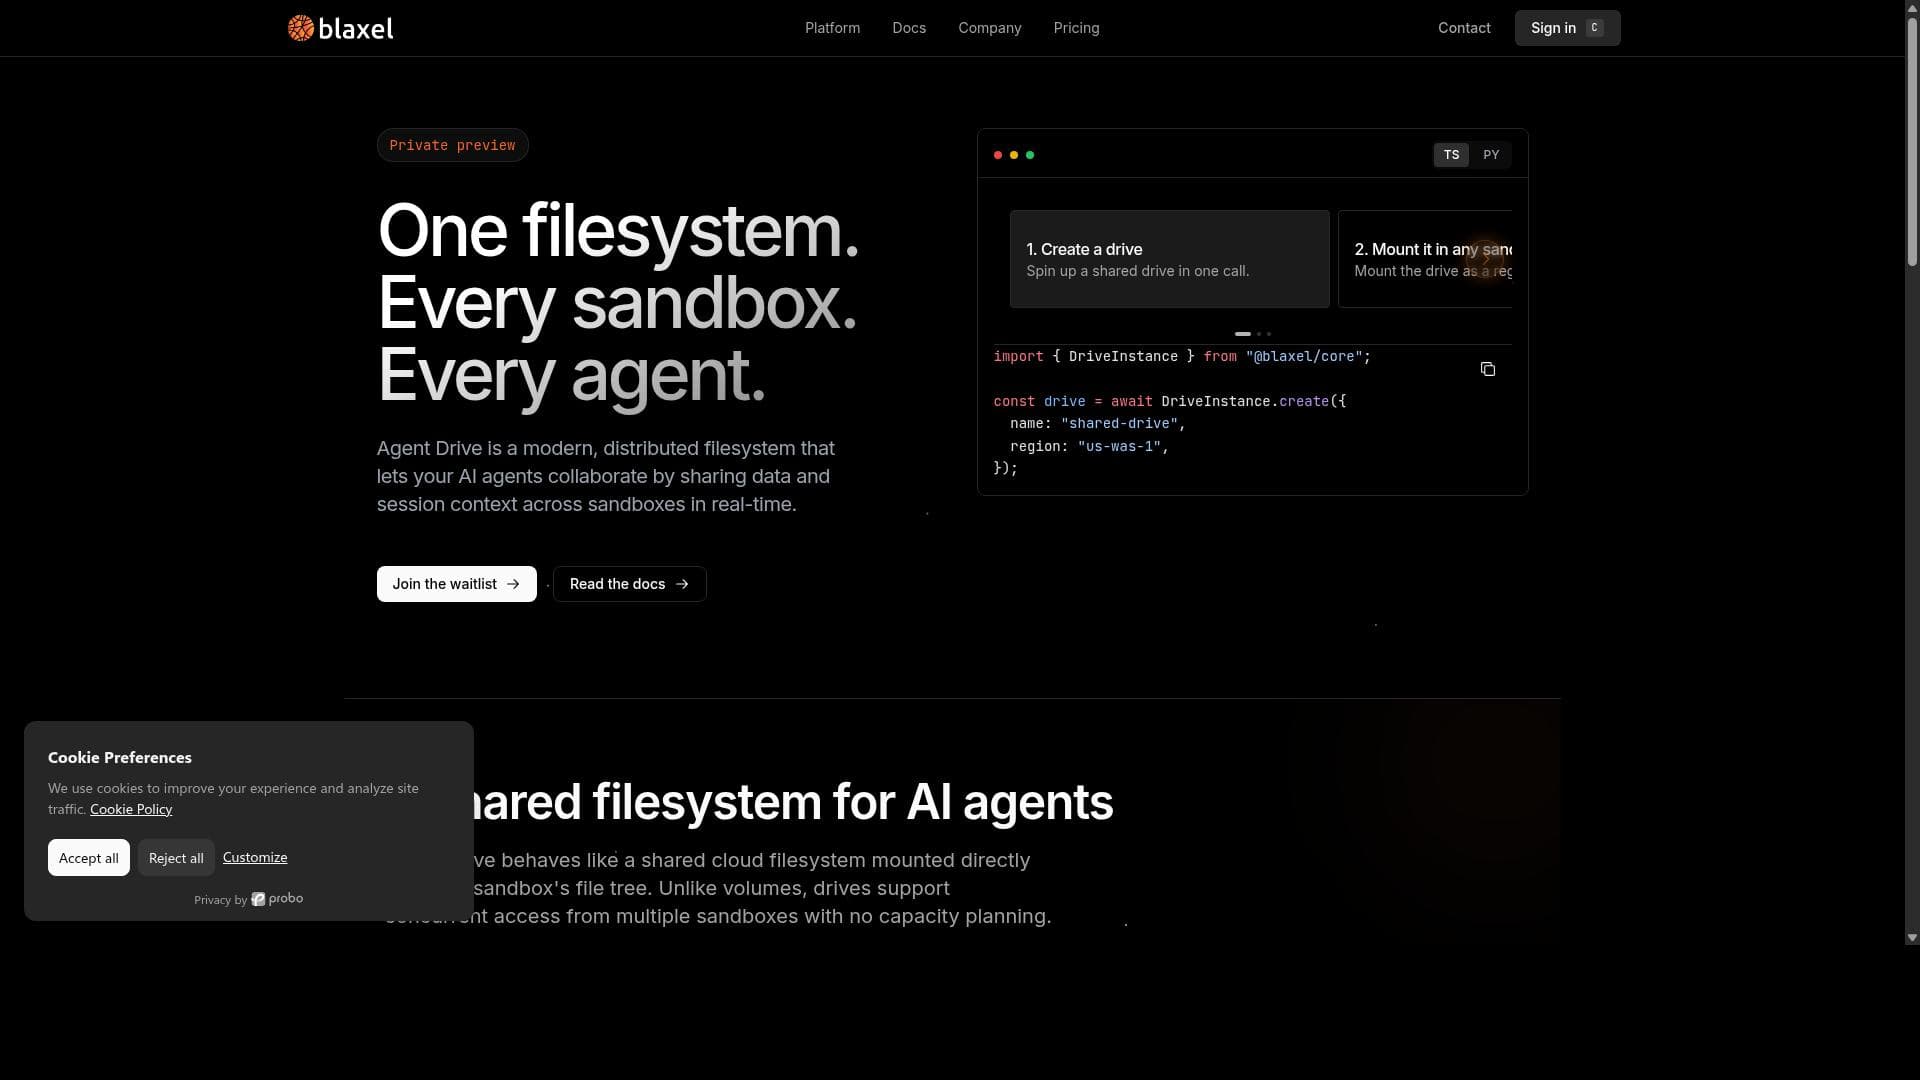Viewport: 1920px width, 1080px height.
Task: Advance the carousel with right chevron arrow
Action: (1487, 259)
